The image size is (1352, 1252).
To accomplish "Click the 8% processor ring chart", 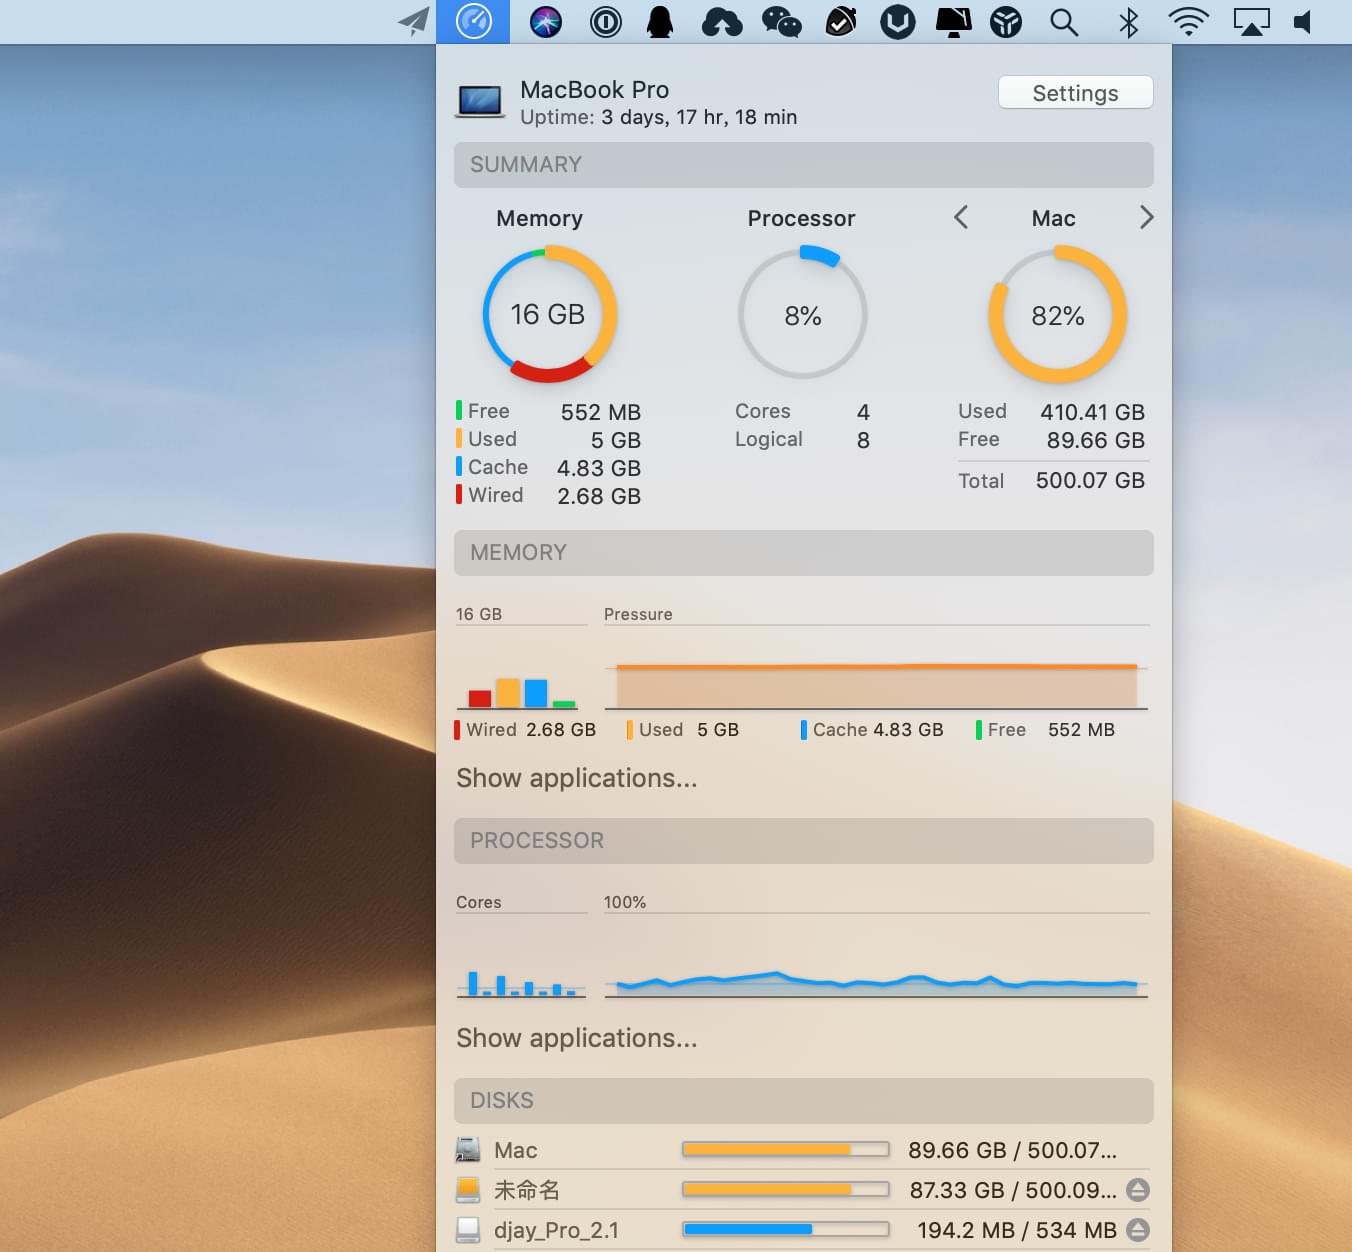I will (x=803, y=314).
